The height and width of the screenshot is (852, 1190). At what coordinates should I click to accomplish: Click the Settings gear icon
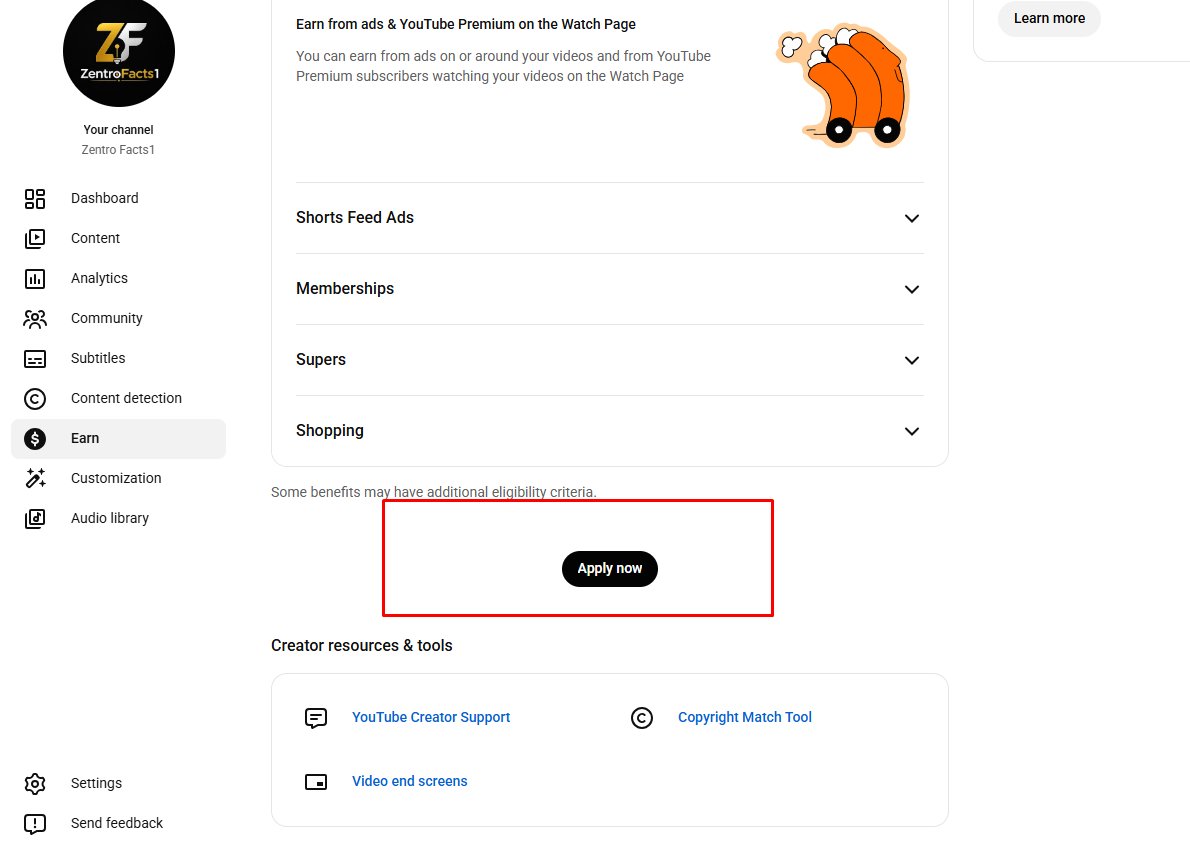[x=35, y=784]
